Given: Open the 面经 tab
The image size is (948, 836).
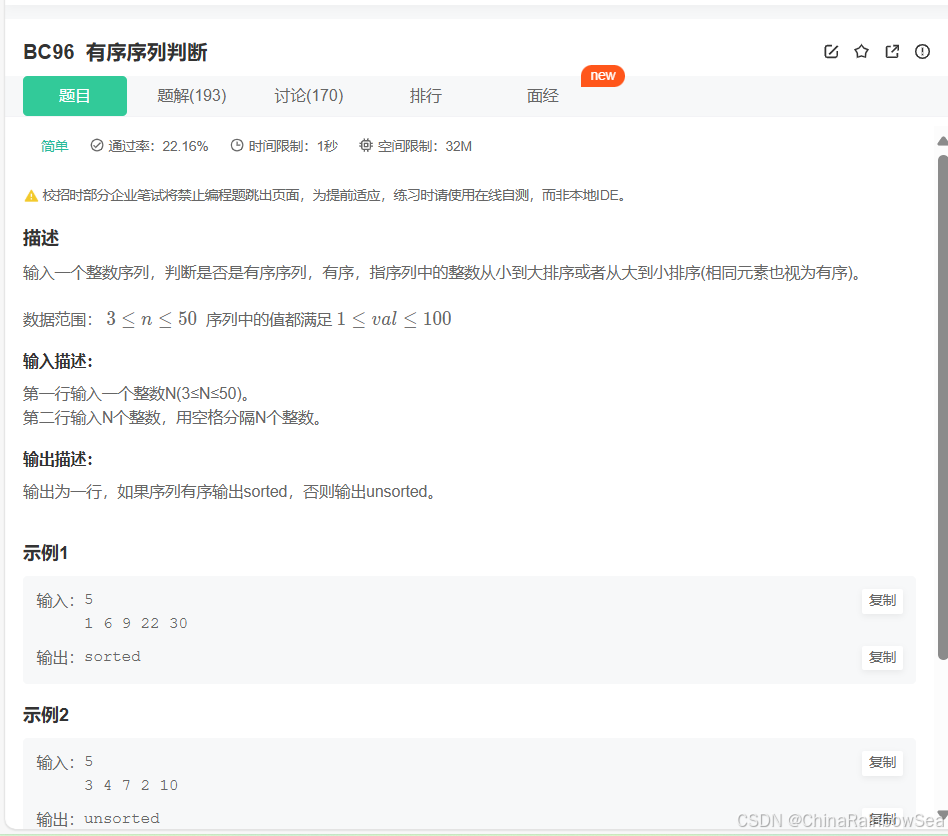Looking at the screenshot, I should (543, 96).
